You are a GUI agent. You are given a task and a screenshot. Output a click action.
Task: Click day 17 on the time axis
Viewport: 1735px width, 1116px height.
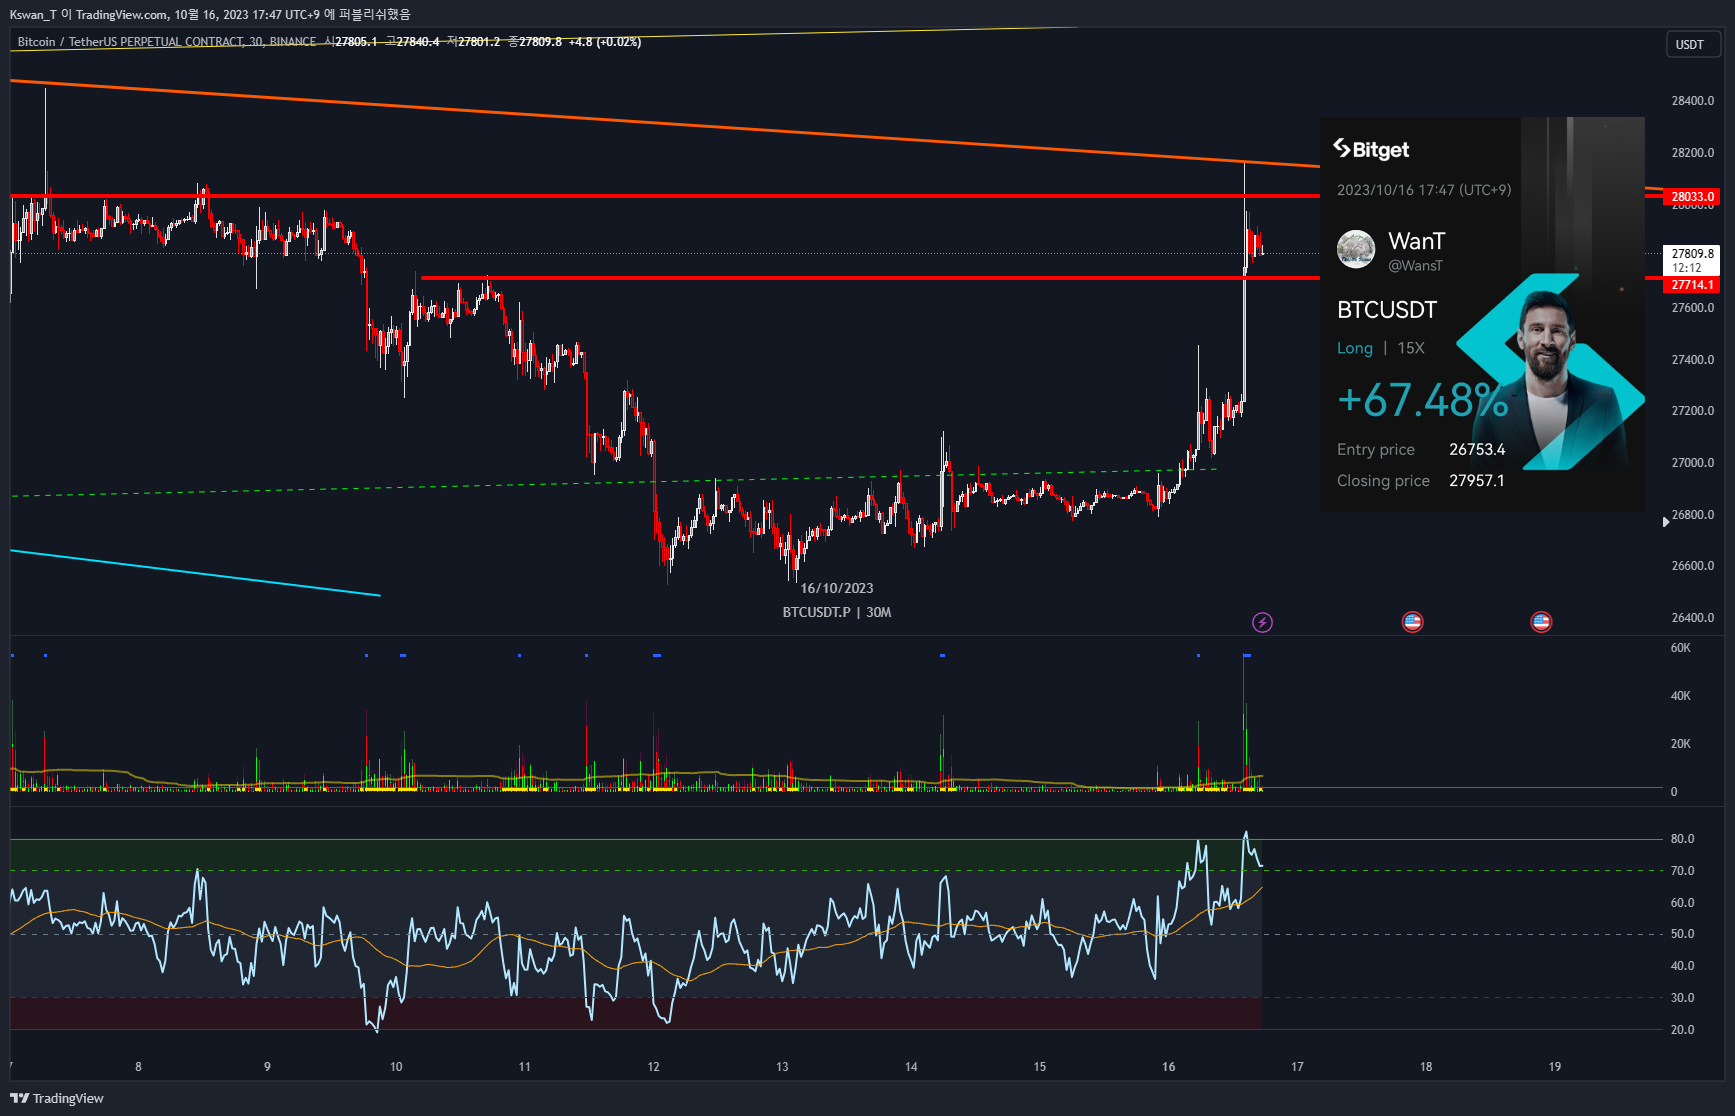click(1297, 1067)
